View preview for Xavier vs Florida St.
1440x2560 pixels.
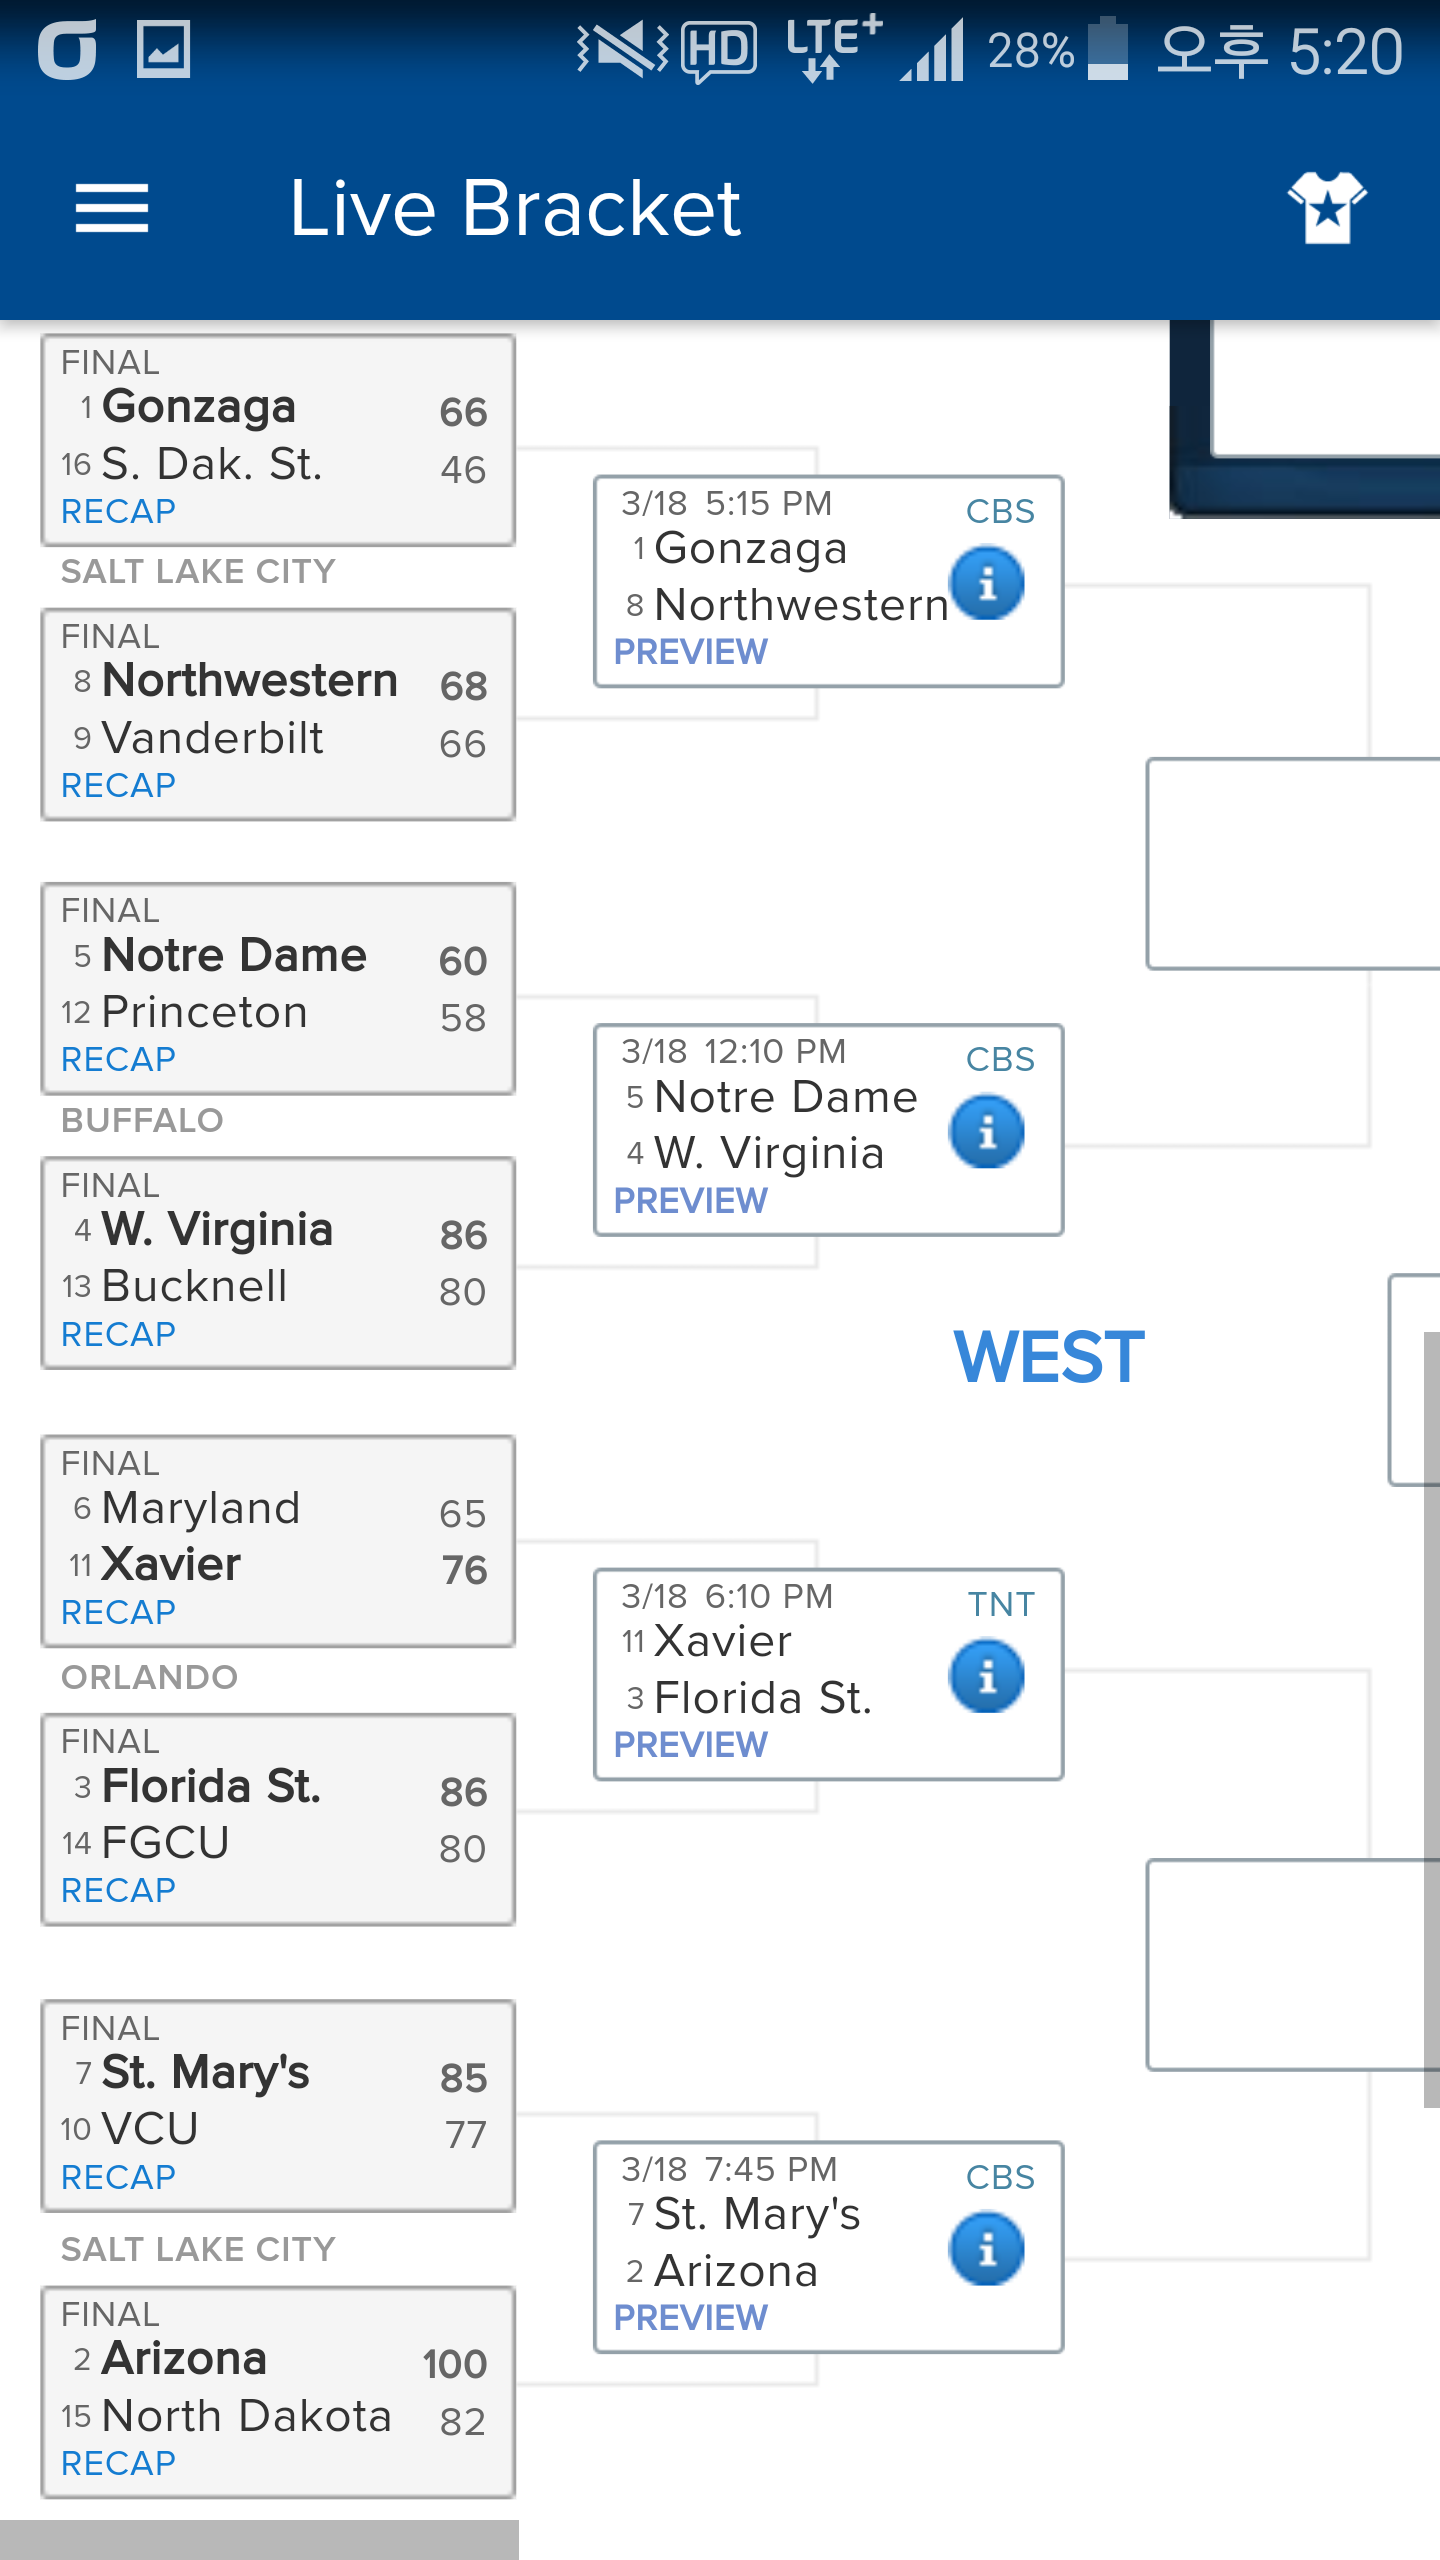[690, 1745]
